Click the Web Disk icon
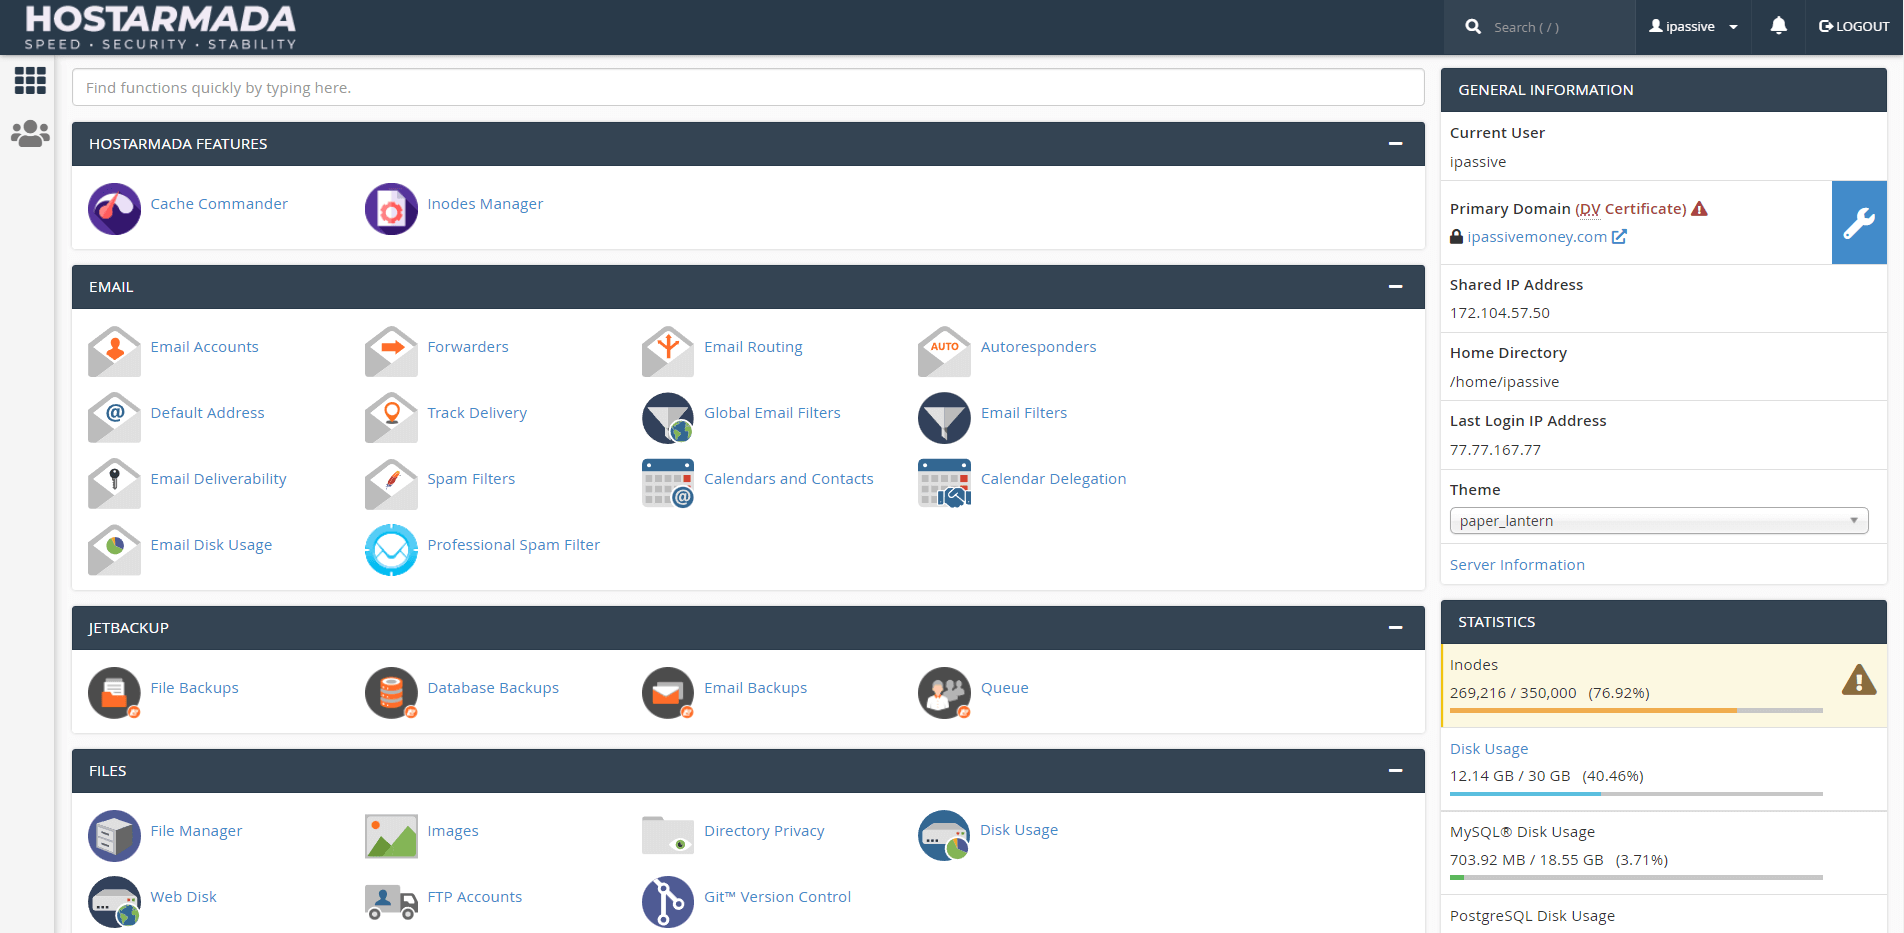The height and width of the screenshot is (933, 1904). pyautogui.click(x=114, y=901)
